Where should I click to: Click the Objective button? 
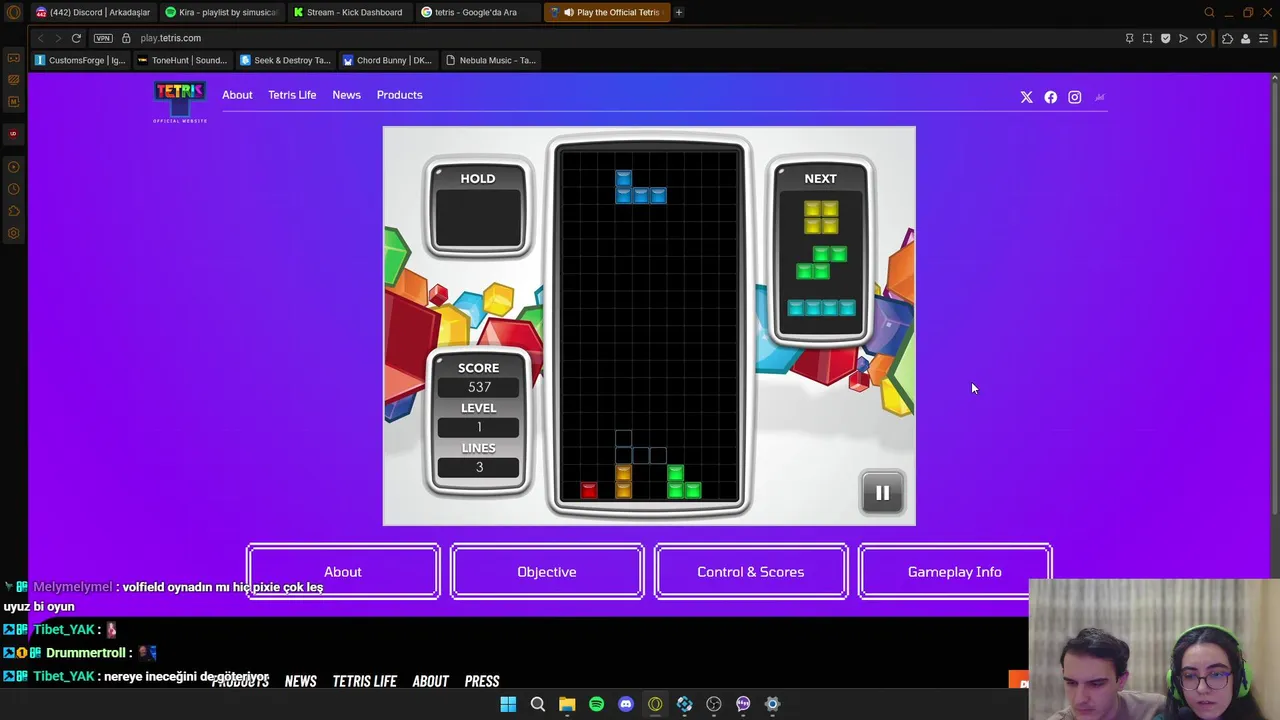pyautogui.click(x=547, y=572)
